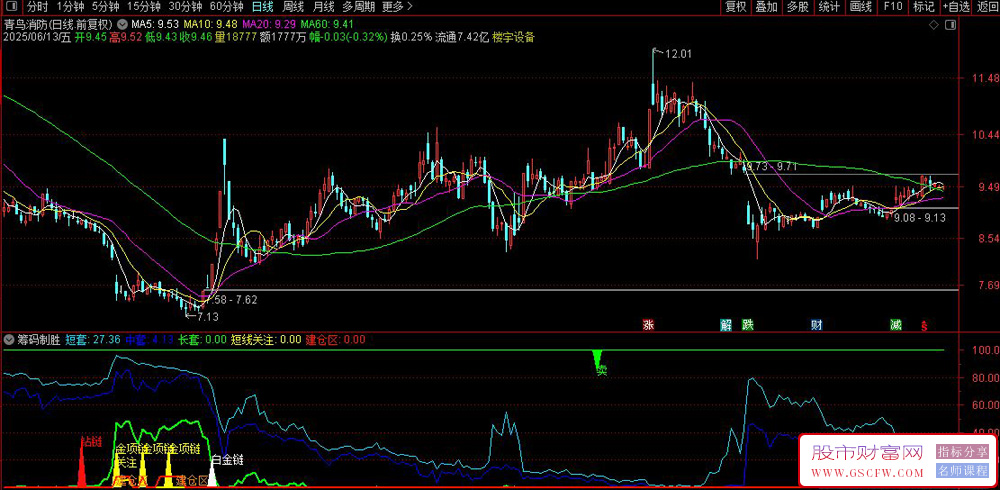Add stock via +自选 button
Image resolution: width=1000 pixels, height=490 pixels.
(x=955, y=6)
